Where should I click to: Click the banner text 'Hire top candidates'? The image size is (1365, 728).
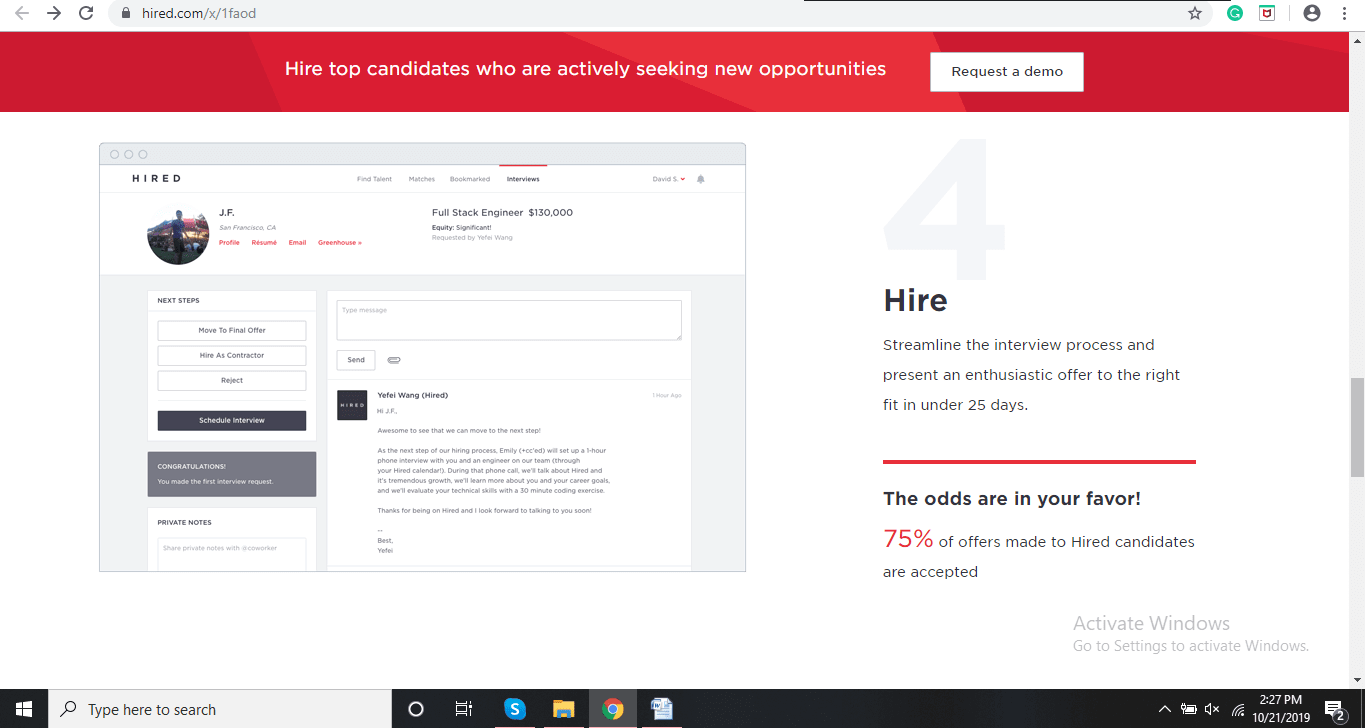[585, 69]
